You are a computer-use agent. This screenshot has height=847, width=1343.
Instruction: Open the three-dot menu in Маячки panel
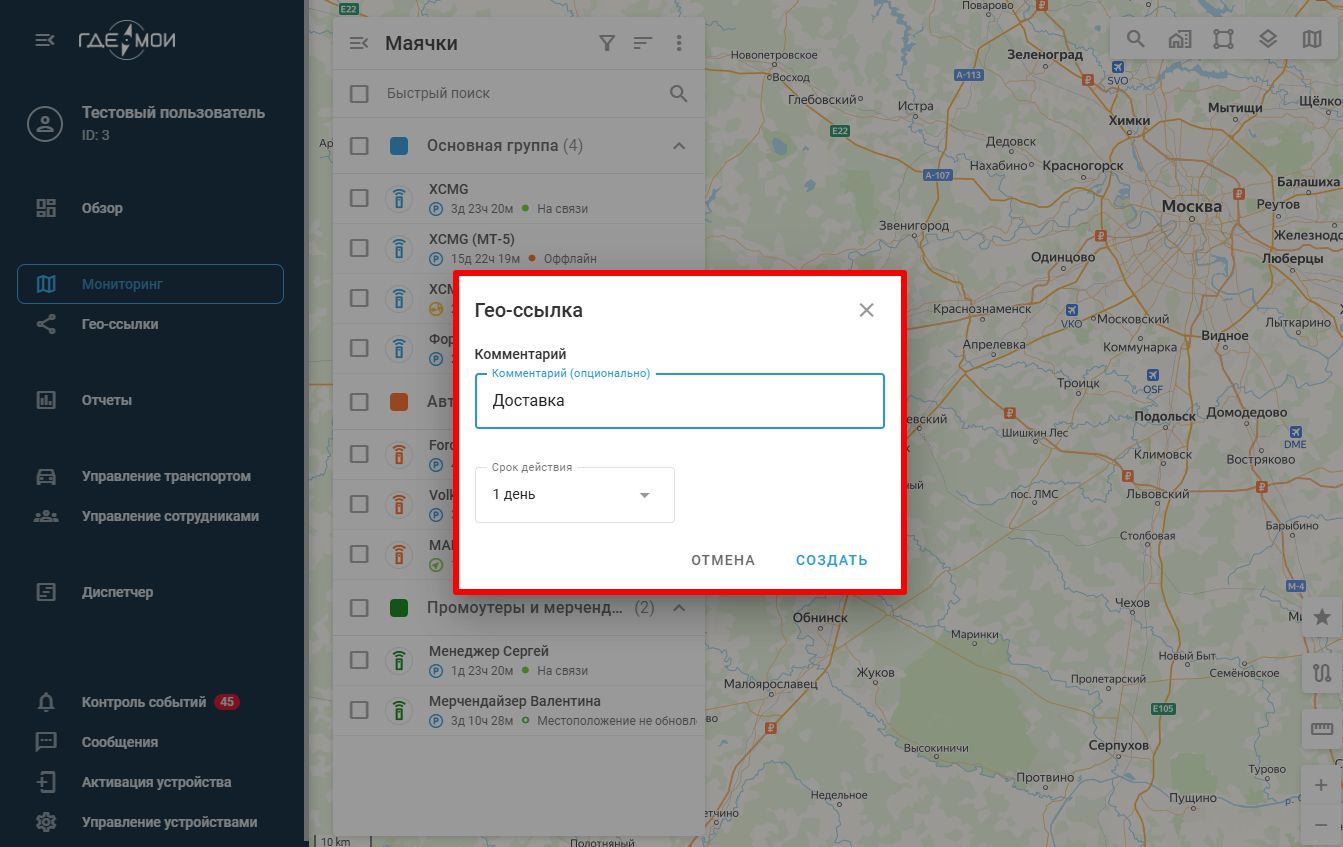pyautogui.click(x=679, y=43)
